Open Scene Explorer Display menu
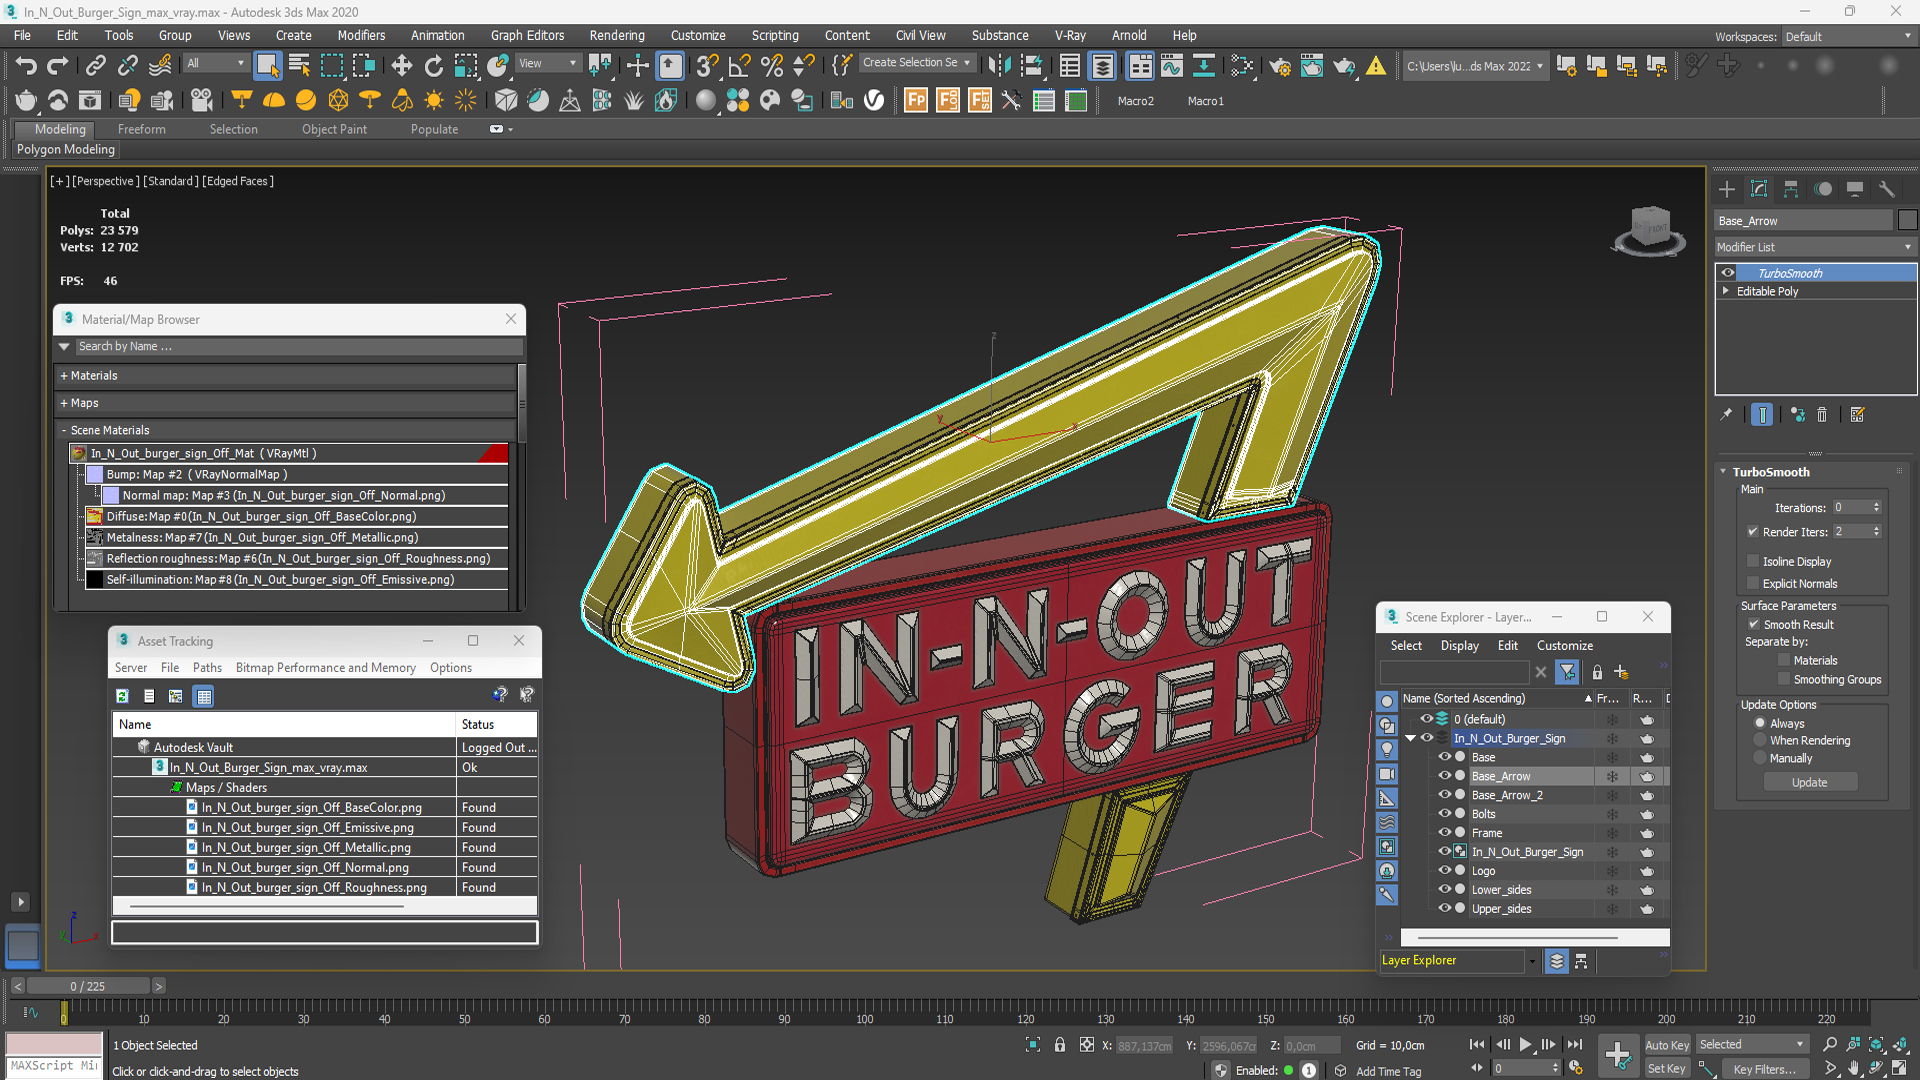 click(x=1459, y=645)
